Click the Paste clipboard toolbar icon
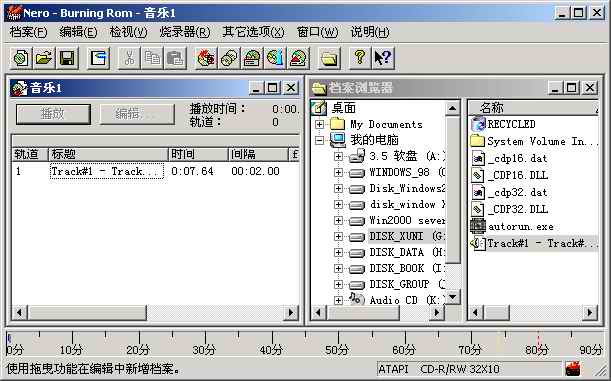 (175, 58)
